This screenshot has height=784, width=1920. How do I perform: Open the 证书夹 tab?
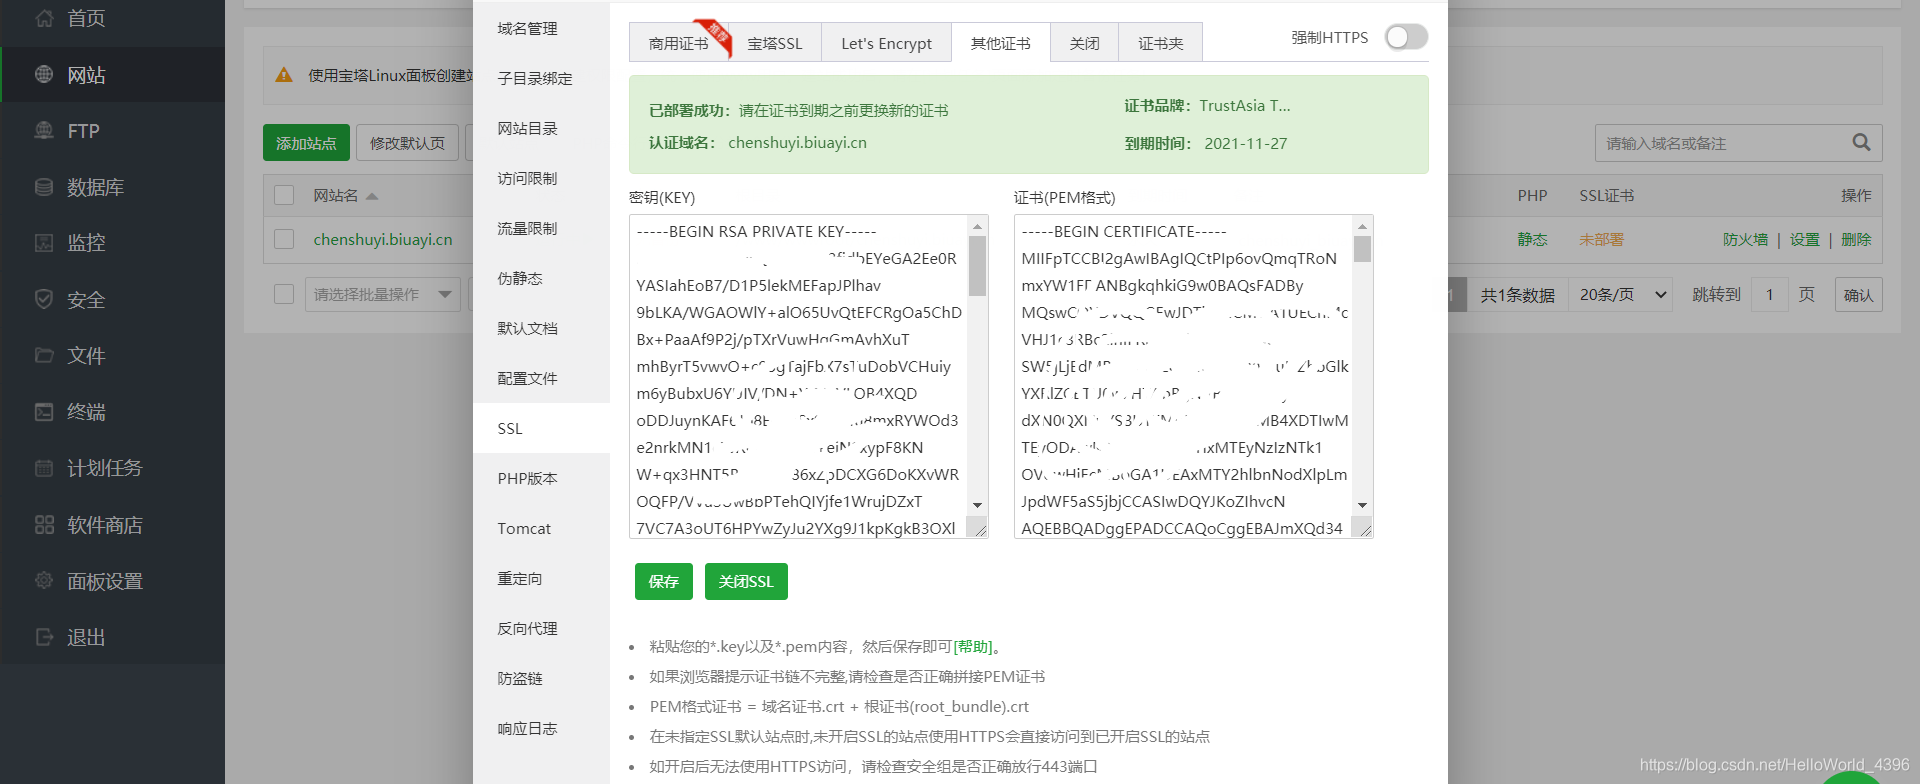(1160, 43)
